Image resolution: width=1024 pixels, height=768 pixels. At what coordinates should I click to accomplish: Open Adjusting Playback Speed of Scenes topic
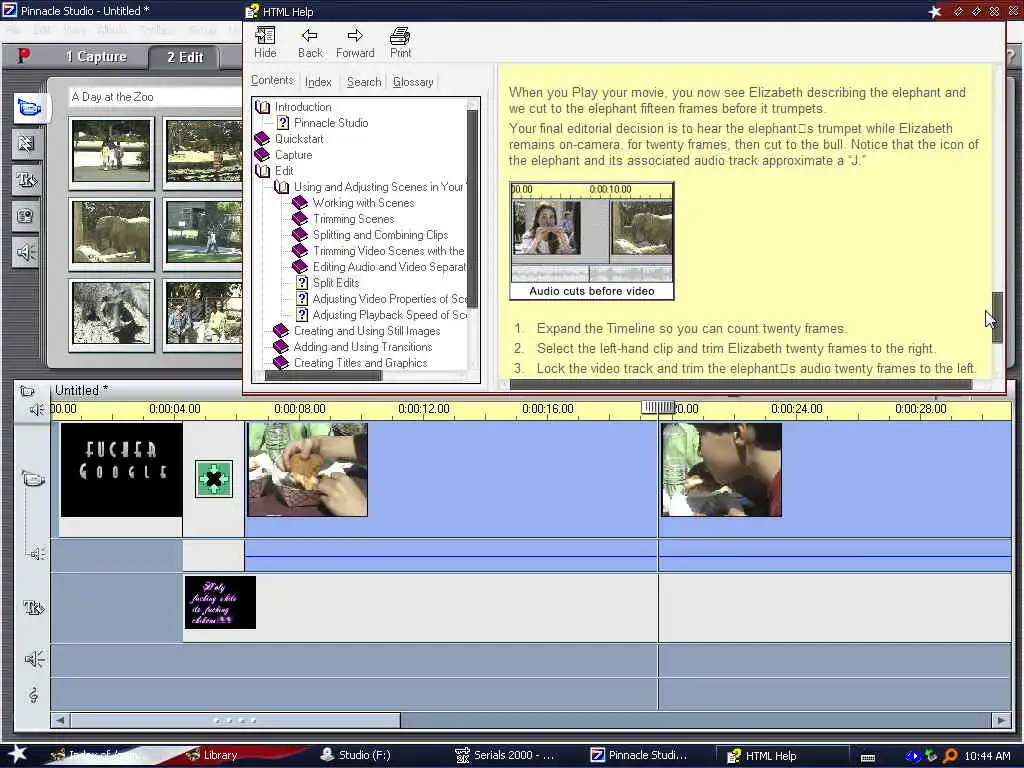(390, 315)
